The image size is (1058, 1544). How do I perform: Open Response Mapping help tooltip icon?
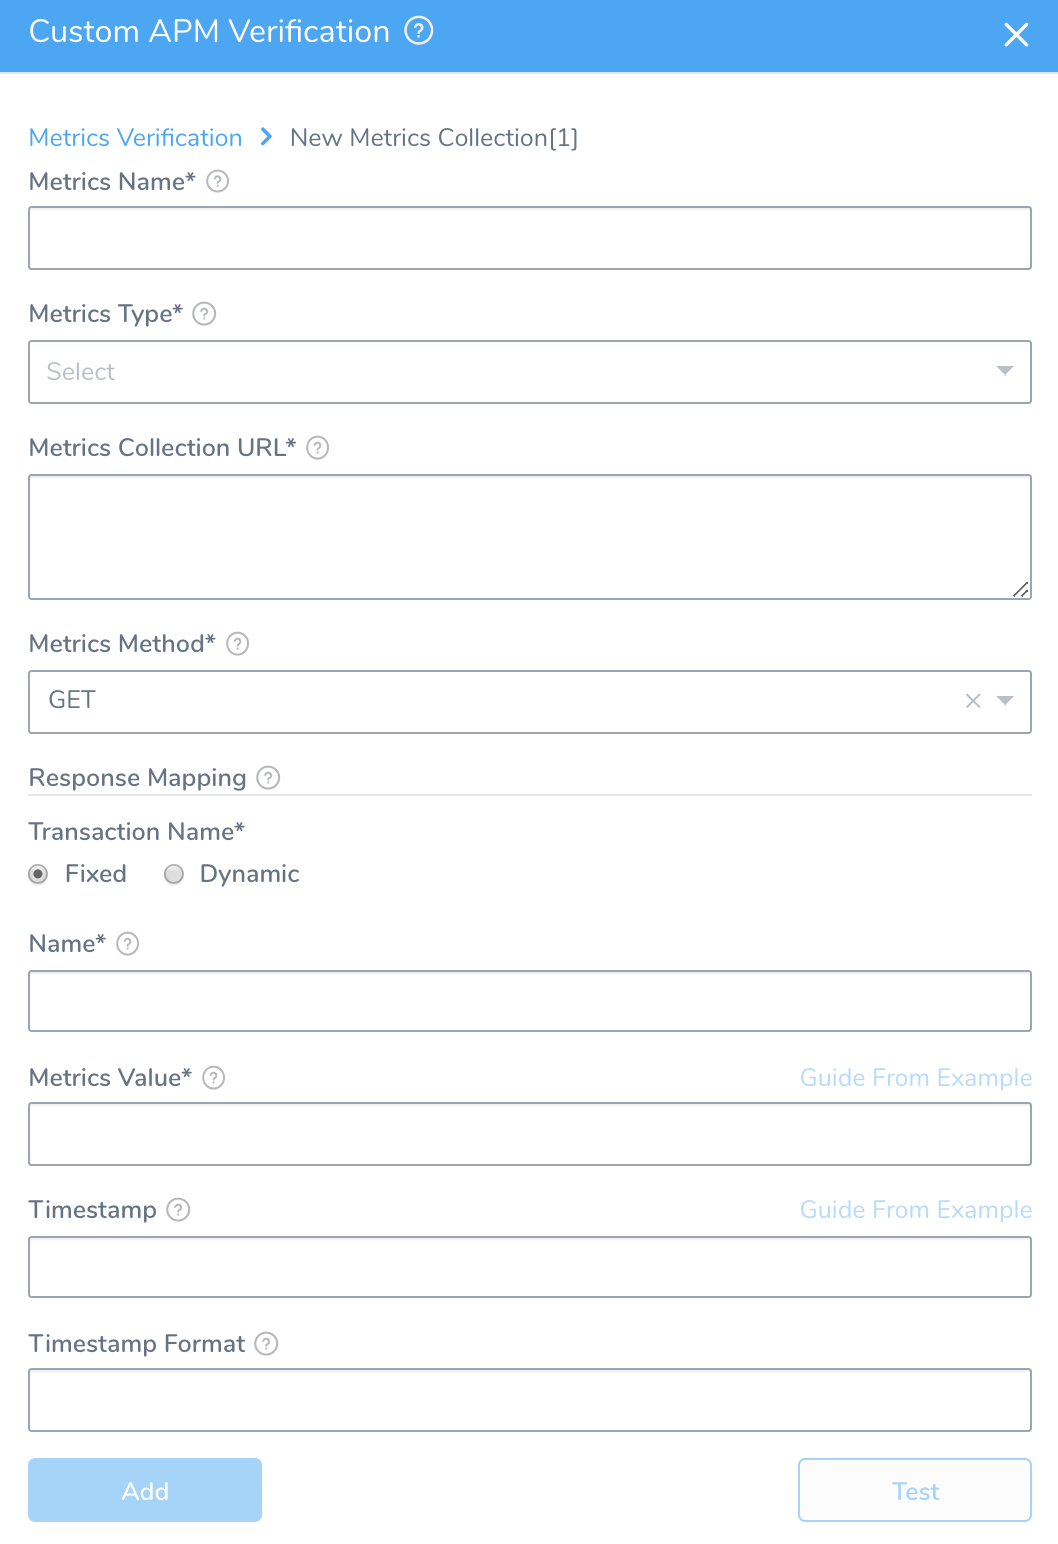tap(268, 777)
